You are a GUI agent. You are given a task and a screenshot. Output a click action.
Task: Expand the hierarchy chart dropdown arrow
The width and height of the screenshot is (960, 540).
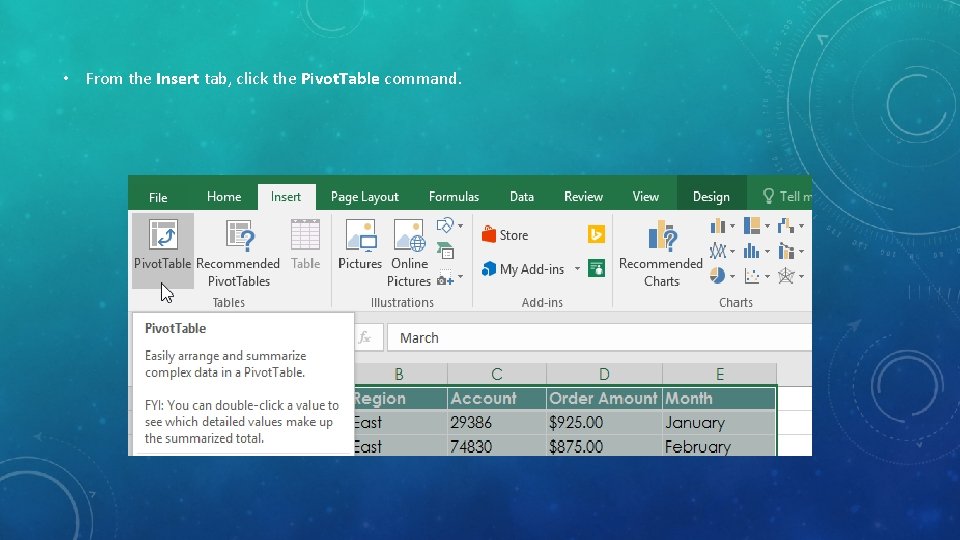tap(767, 226)
